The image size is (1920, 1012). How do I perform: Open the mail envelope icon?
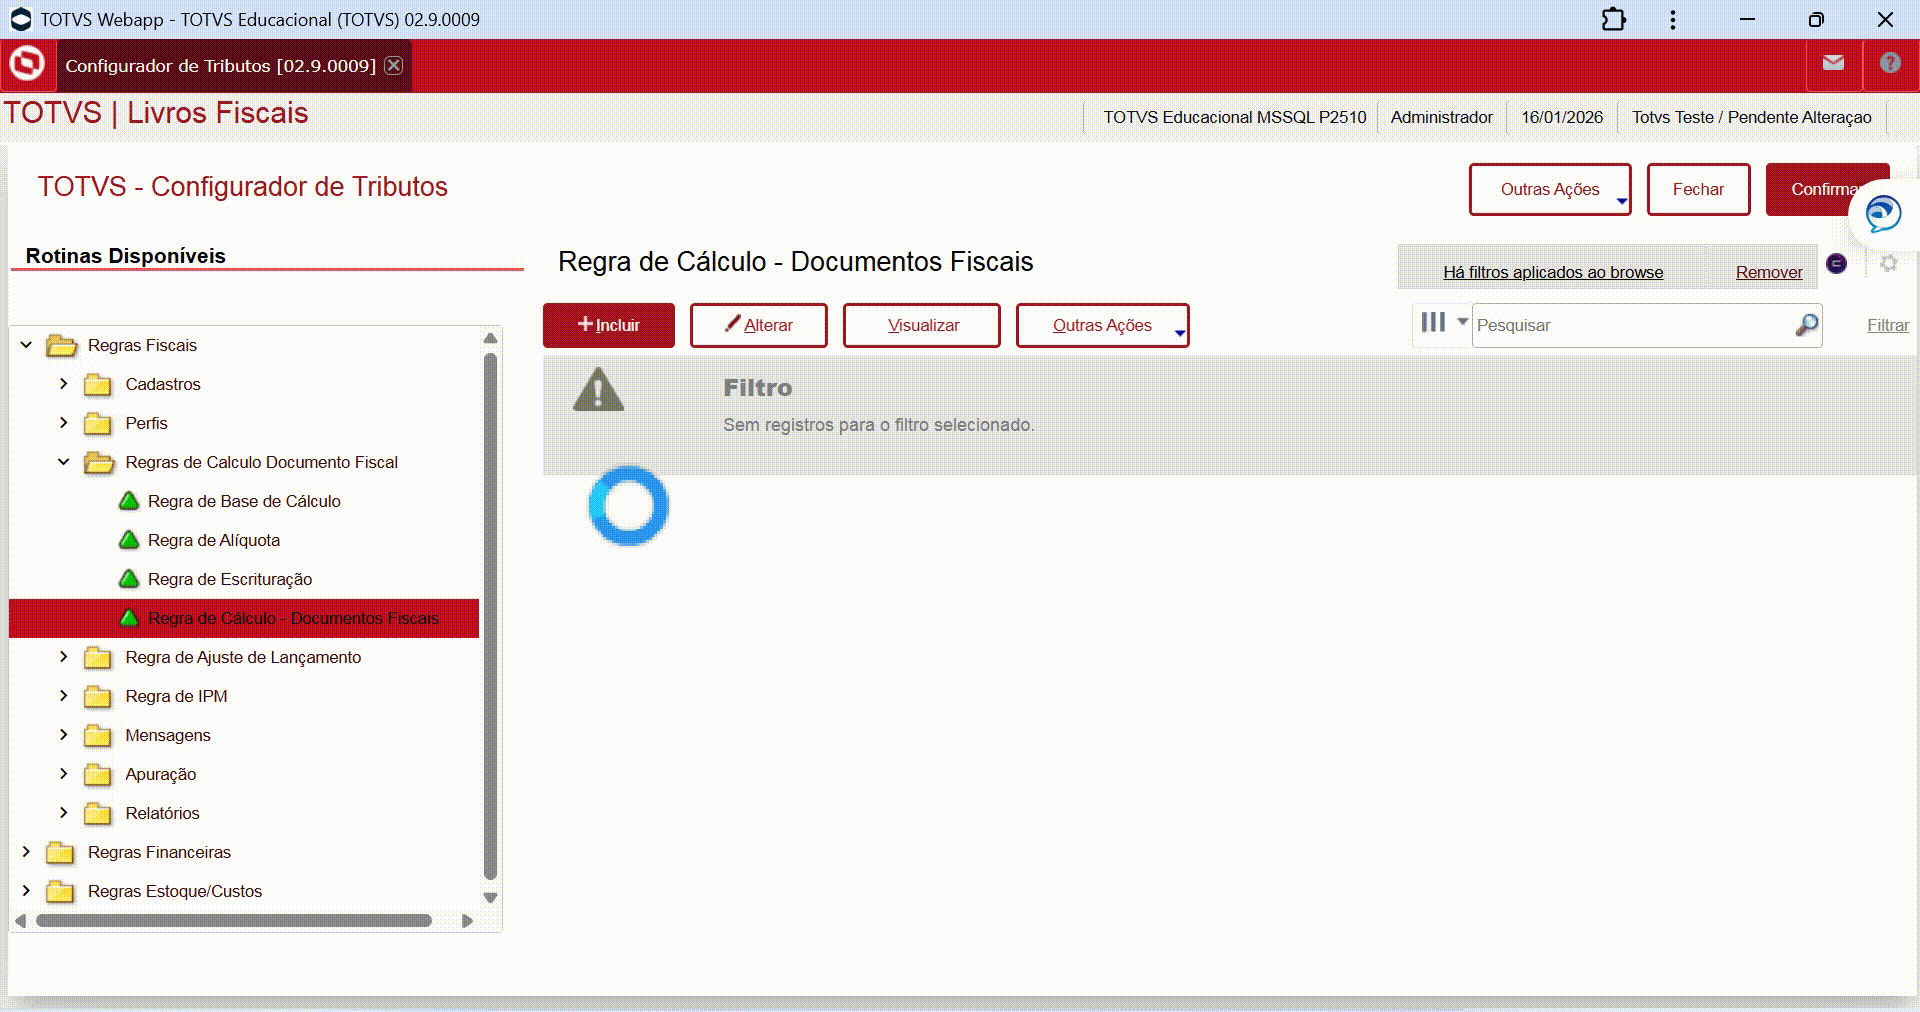click(x=1833, y=63)
